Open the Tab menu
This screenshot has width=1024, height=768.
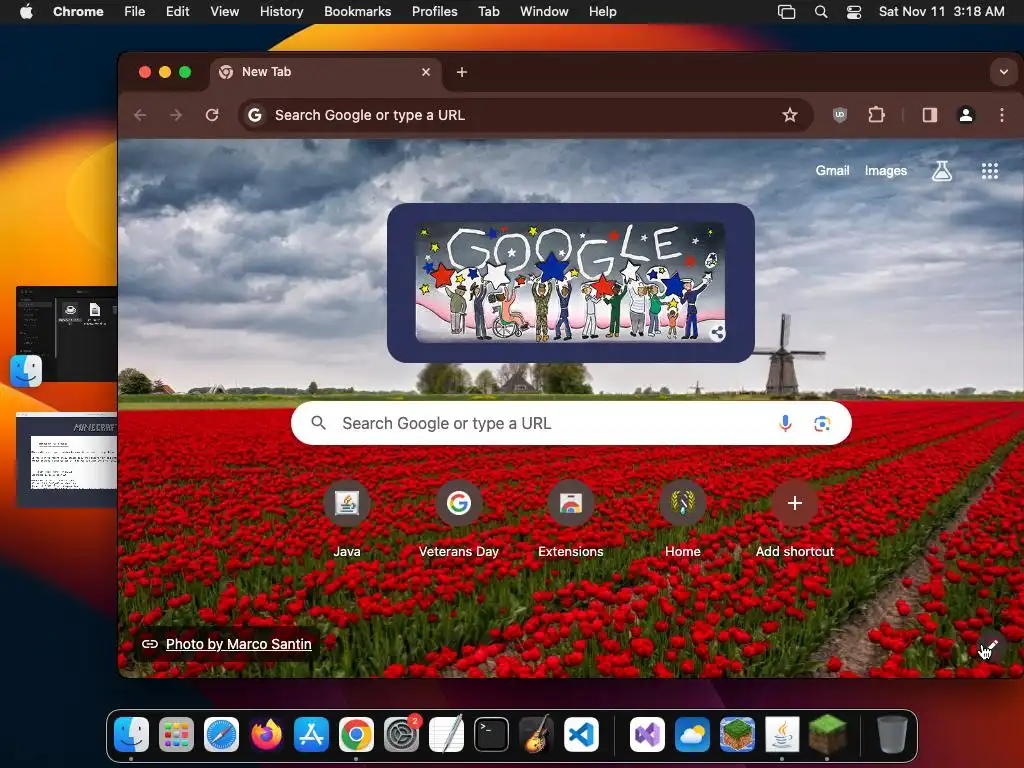point(488,12)
